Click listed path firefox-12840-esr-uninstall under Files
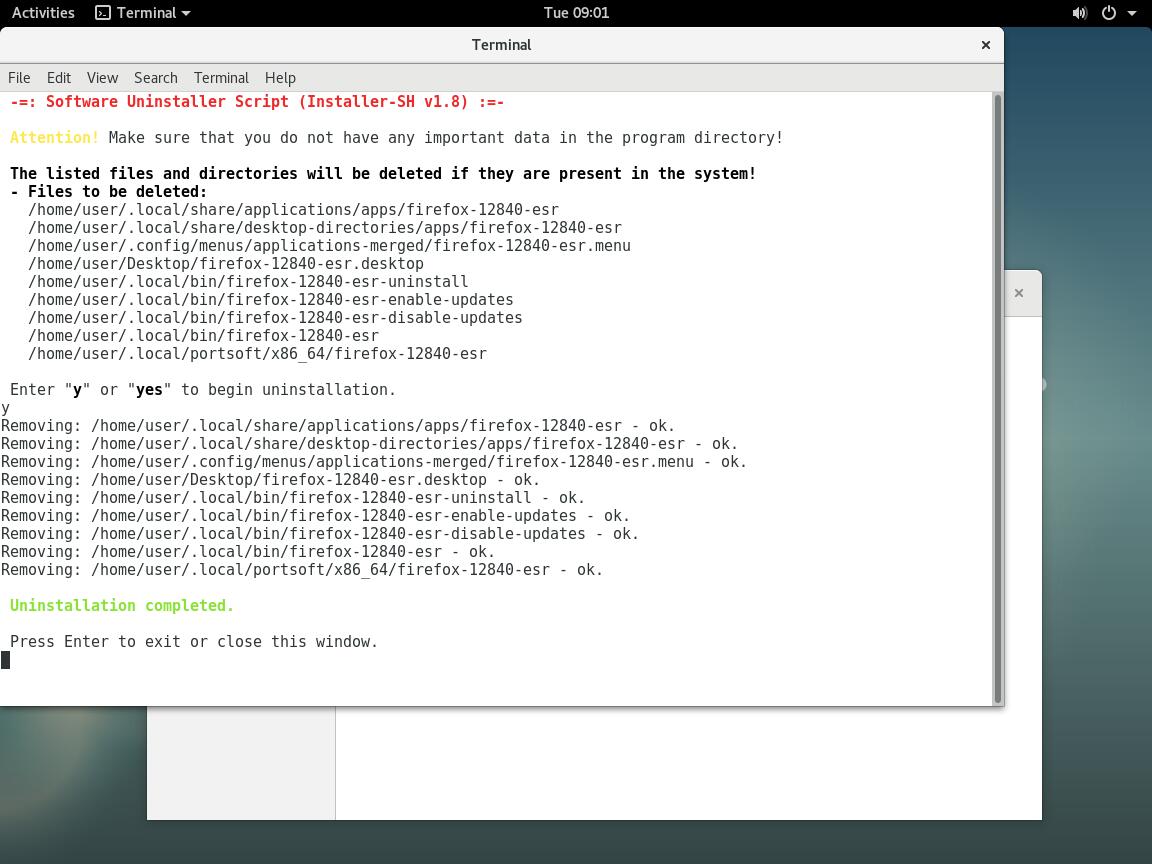This screenshot has height=864, width=1152. 248,281
